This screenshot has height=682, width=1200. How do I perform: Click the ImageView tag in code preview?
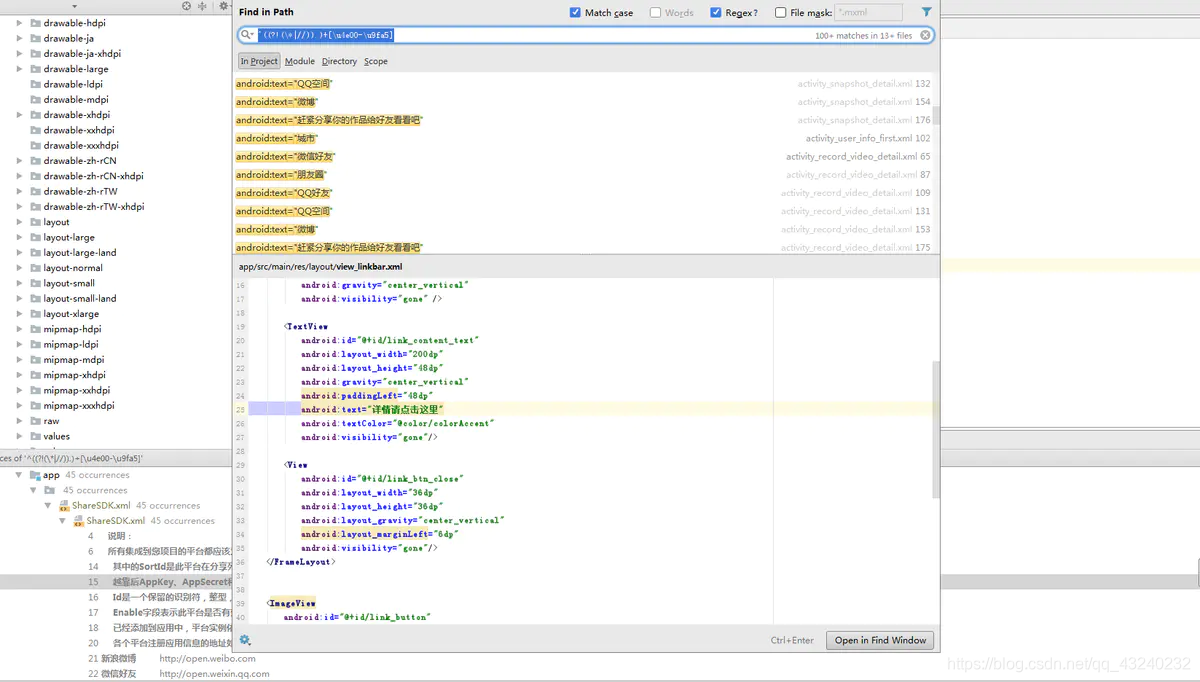[292, 603]
